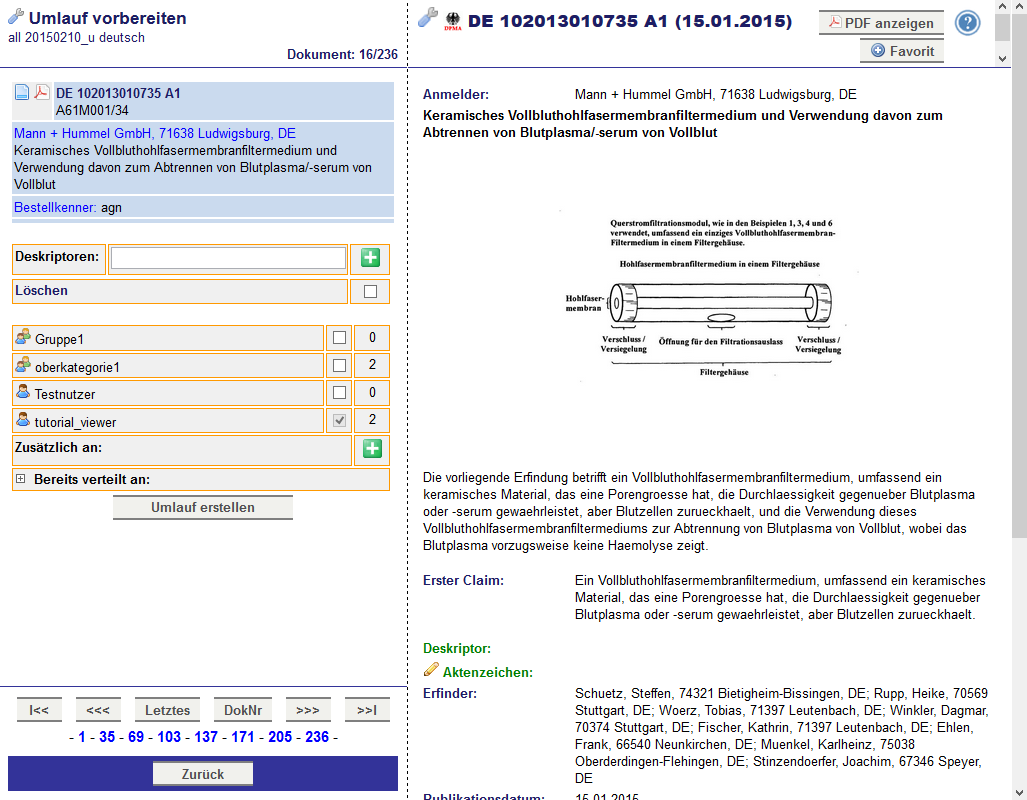Edit Aktenzeichen via the pencil icon
Screen dimensions: 1027x800
[x=432, y=670]
